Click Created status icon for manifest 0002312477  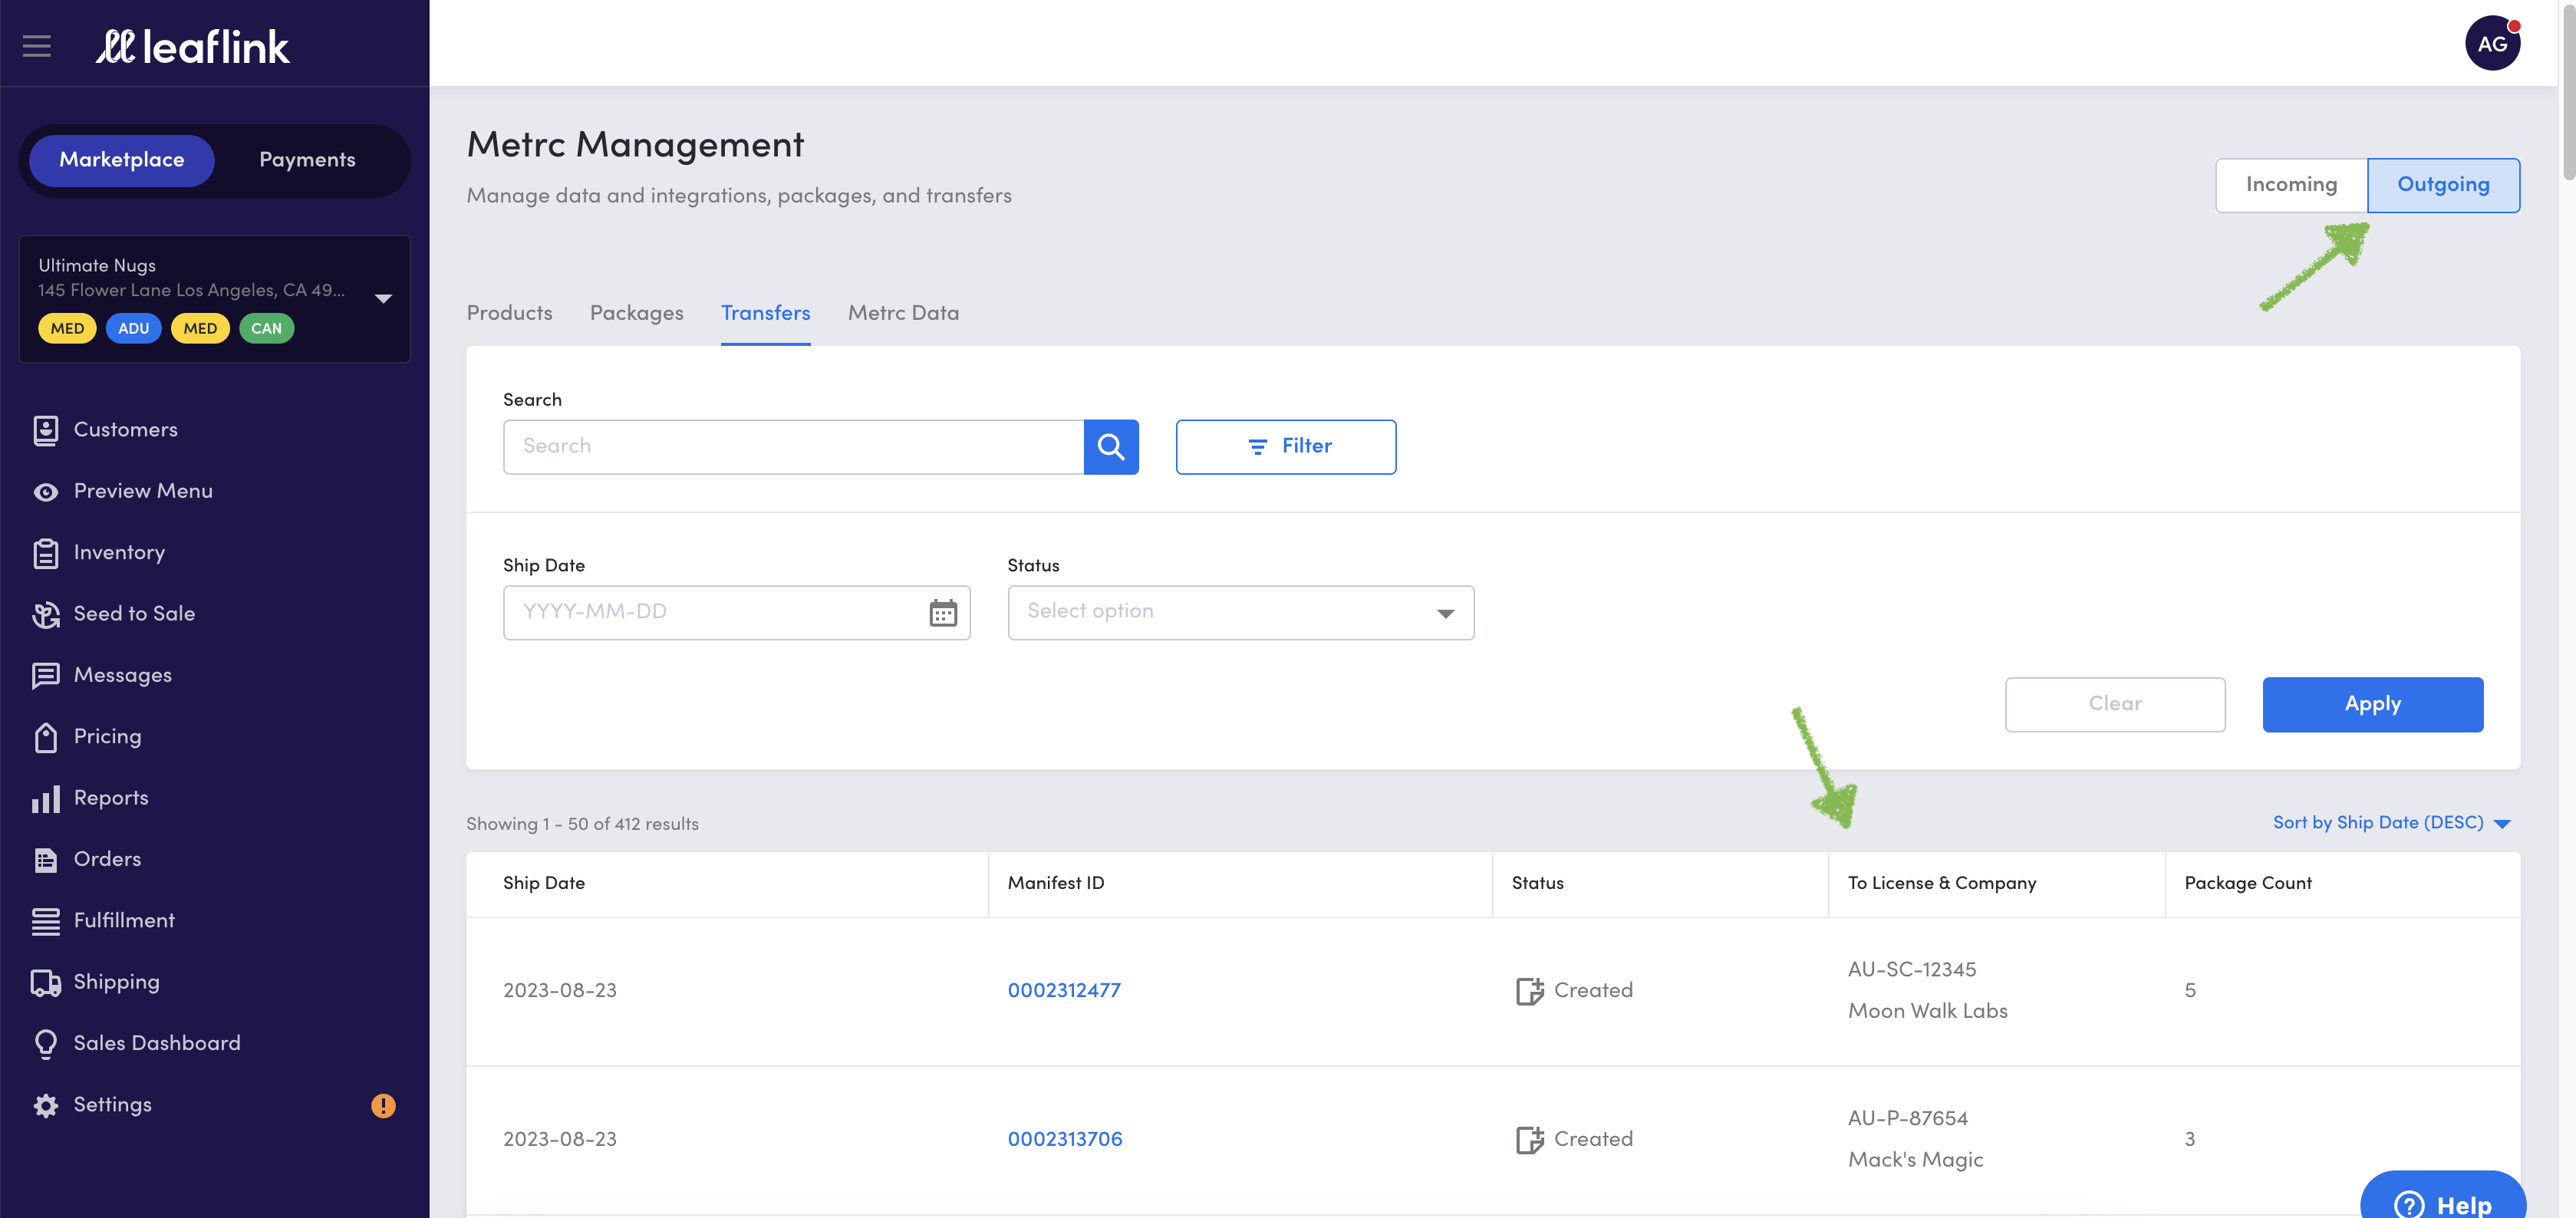coord(1529,990)
